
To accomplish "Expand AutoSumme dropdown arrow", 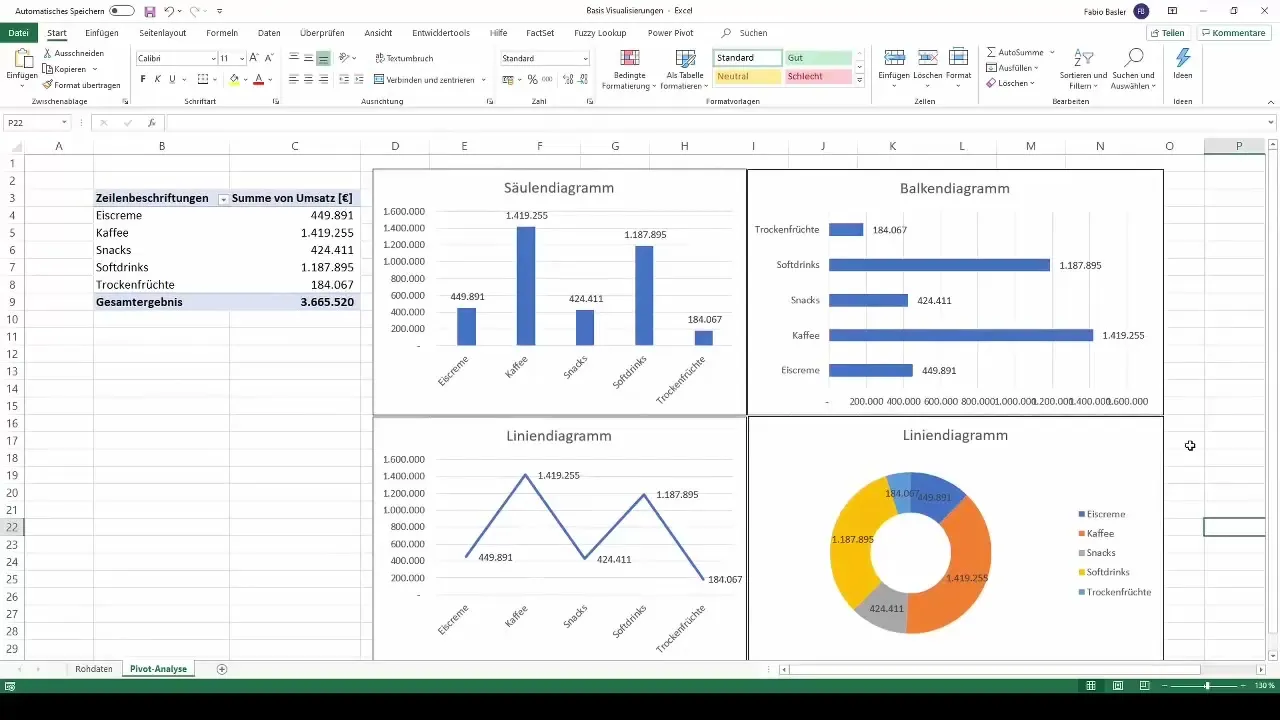I will pyautogui.click(x=1052, y=52).
